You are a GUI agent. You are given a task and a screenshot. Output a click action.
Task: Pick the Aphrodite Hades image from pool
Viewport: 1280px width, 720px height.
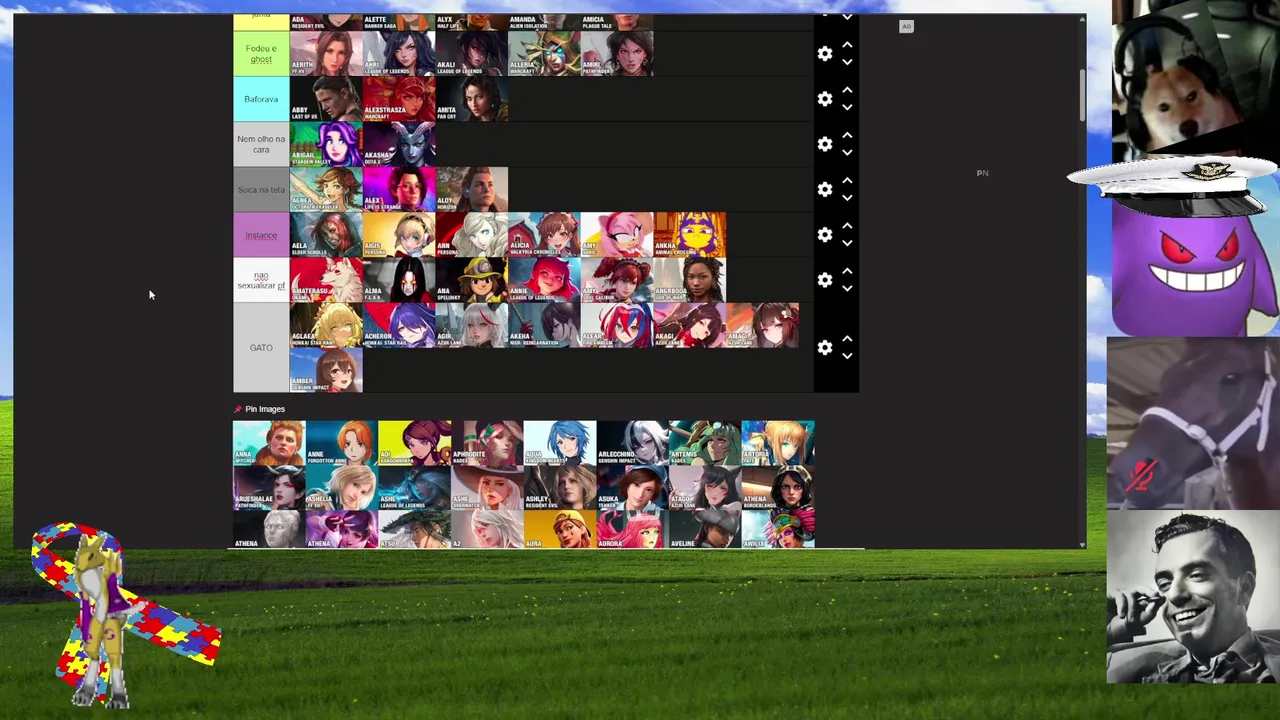click(487, 443)
